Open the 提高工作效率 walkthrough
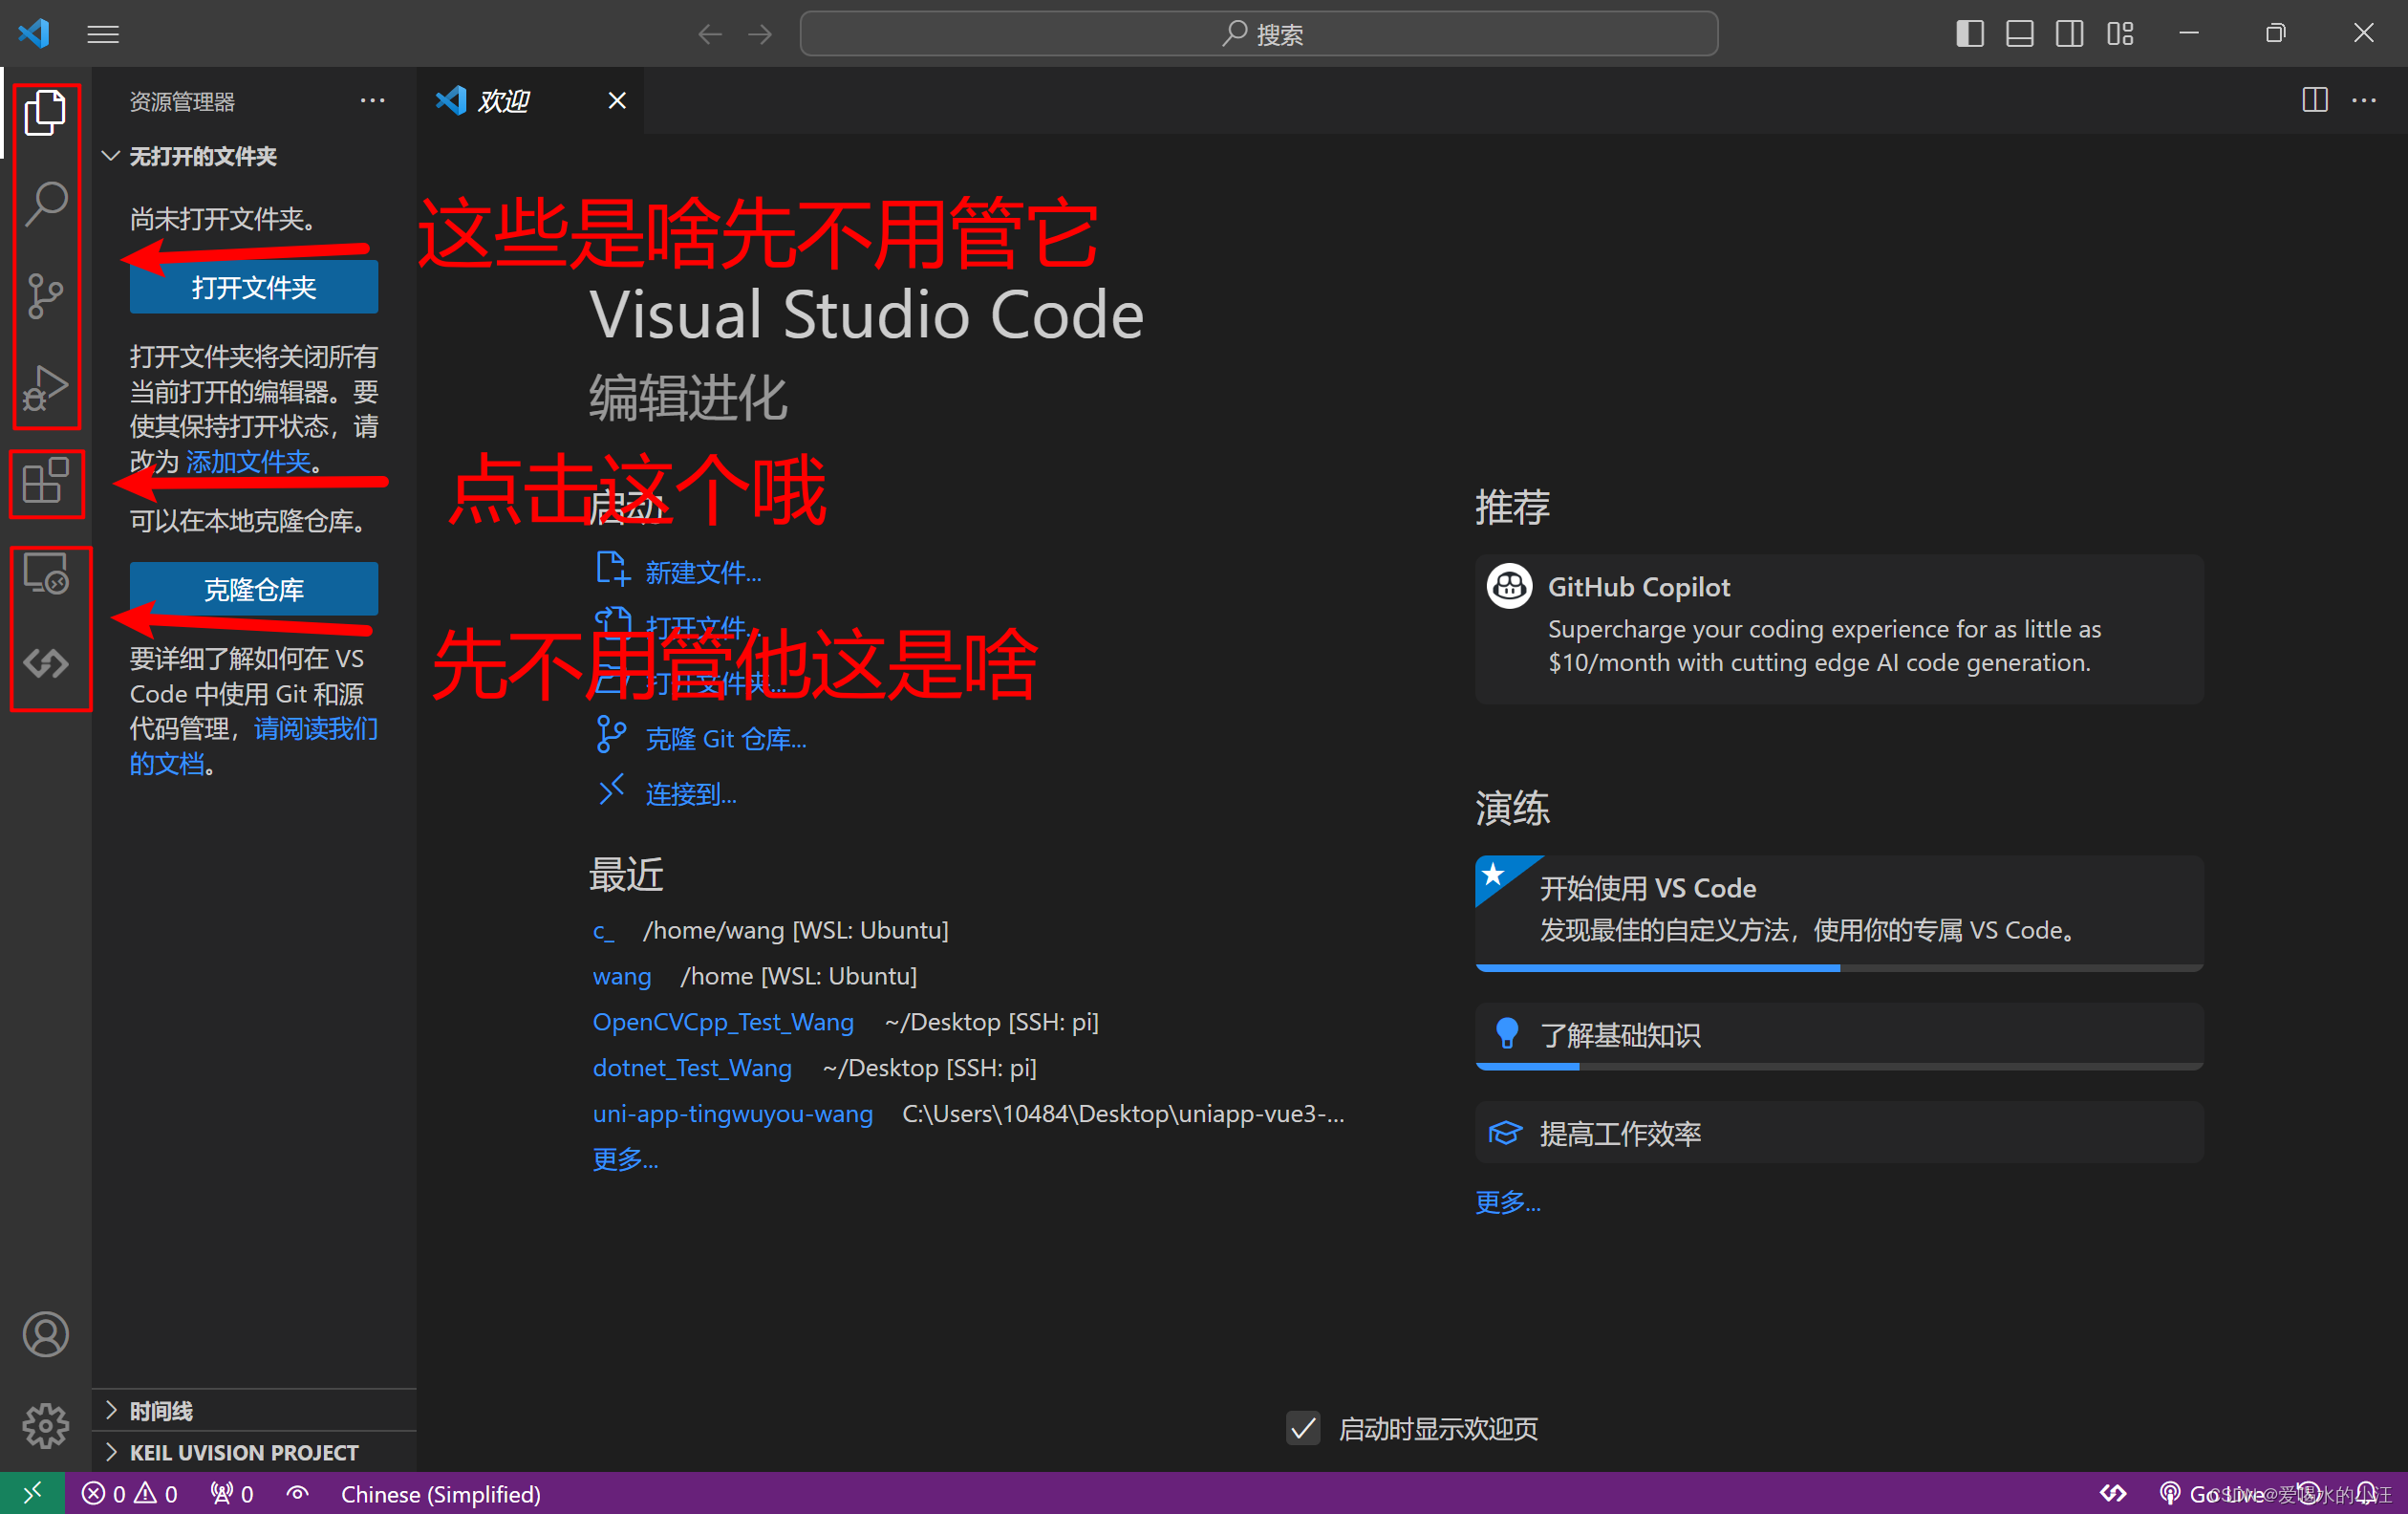2408x1514 pixels. [x=1838, y=1133]
